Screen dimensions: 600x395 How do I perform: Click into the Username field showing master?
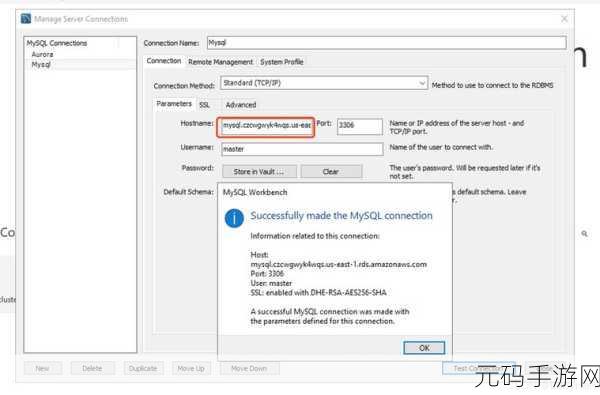tap(302, 149)
